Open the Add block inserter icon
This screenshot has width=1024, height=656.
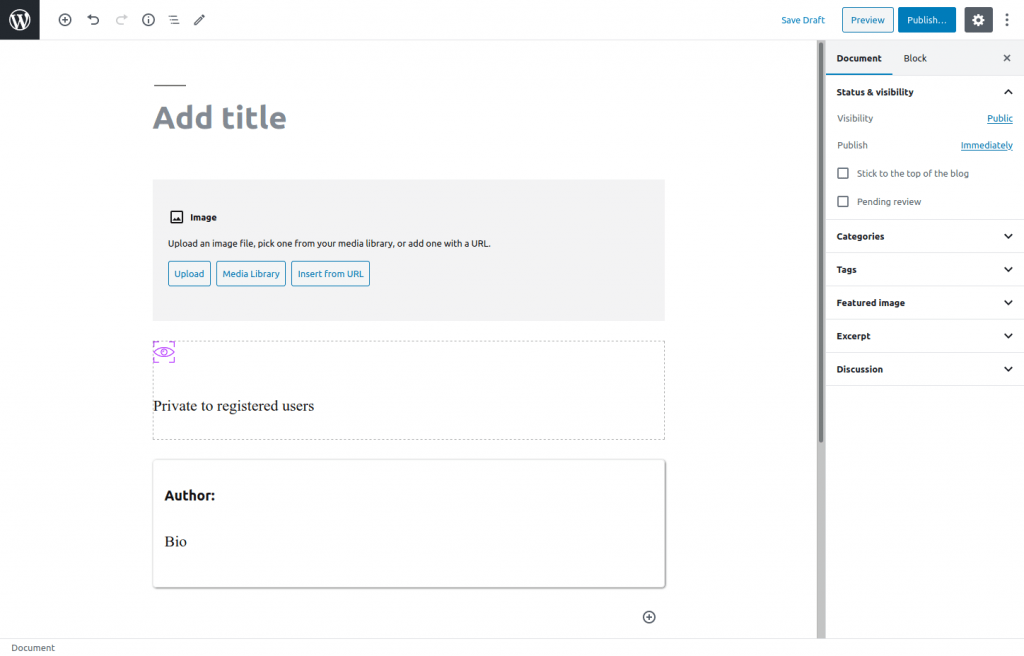pos(65,20)
